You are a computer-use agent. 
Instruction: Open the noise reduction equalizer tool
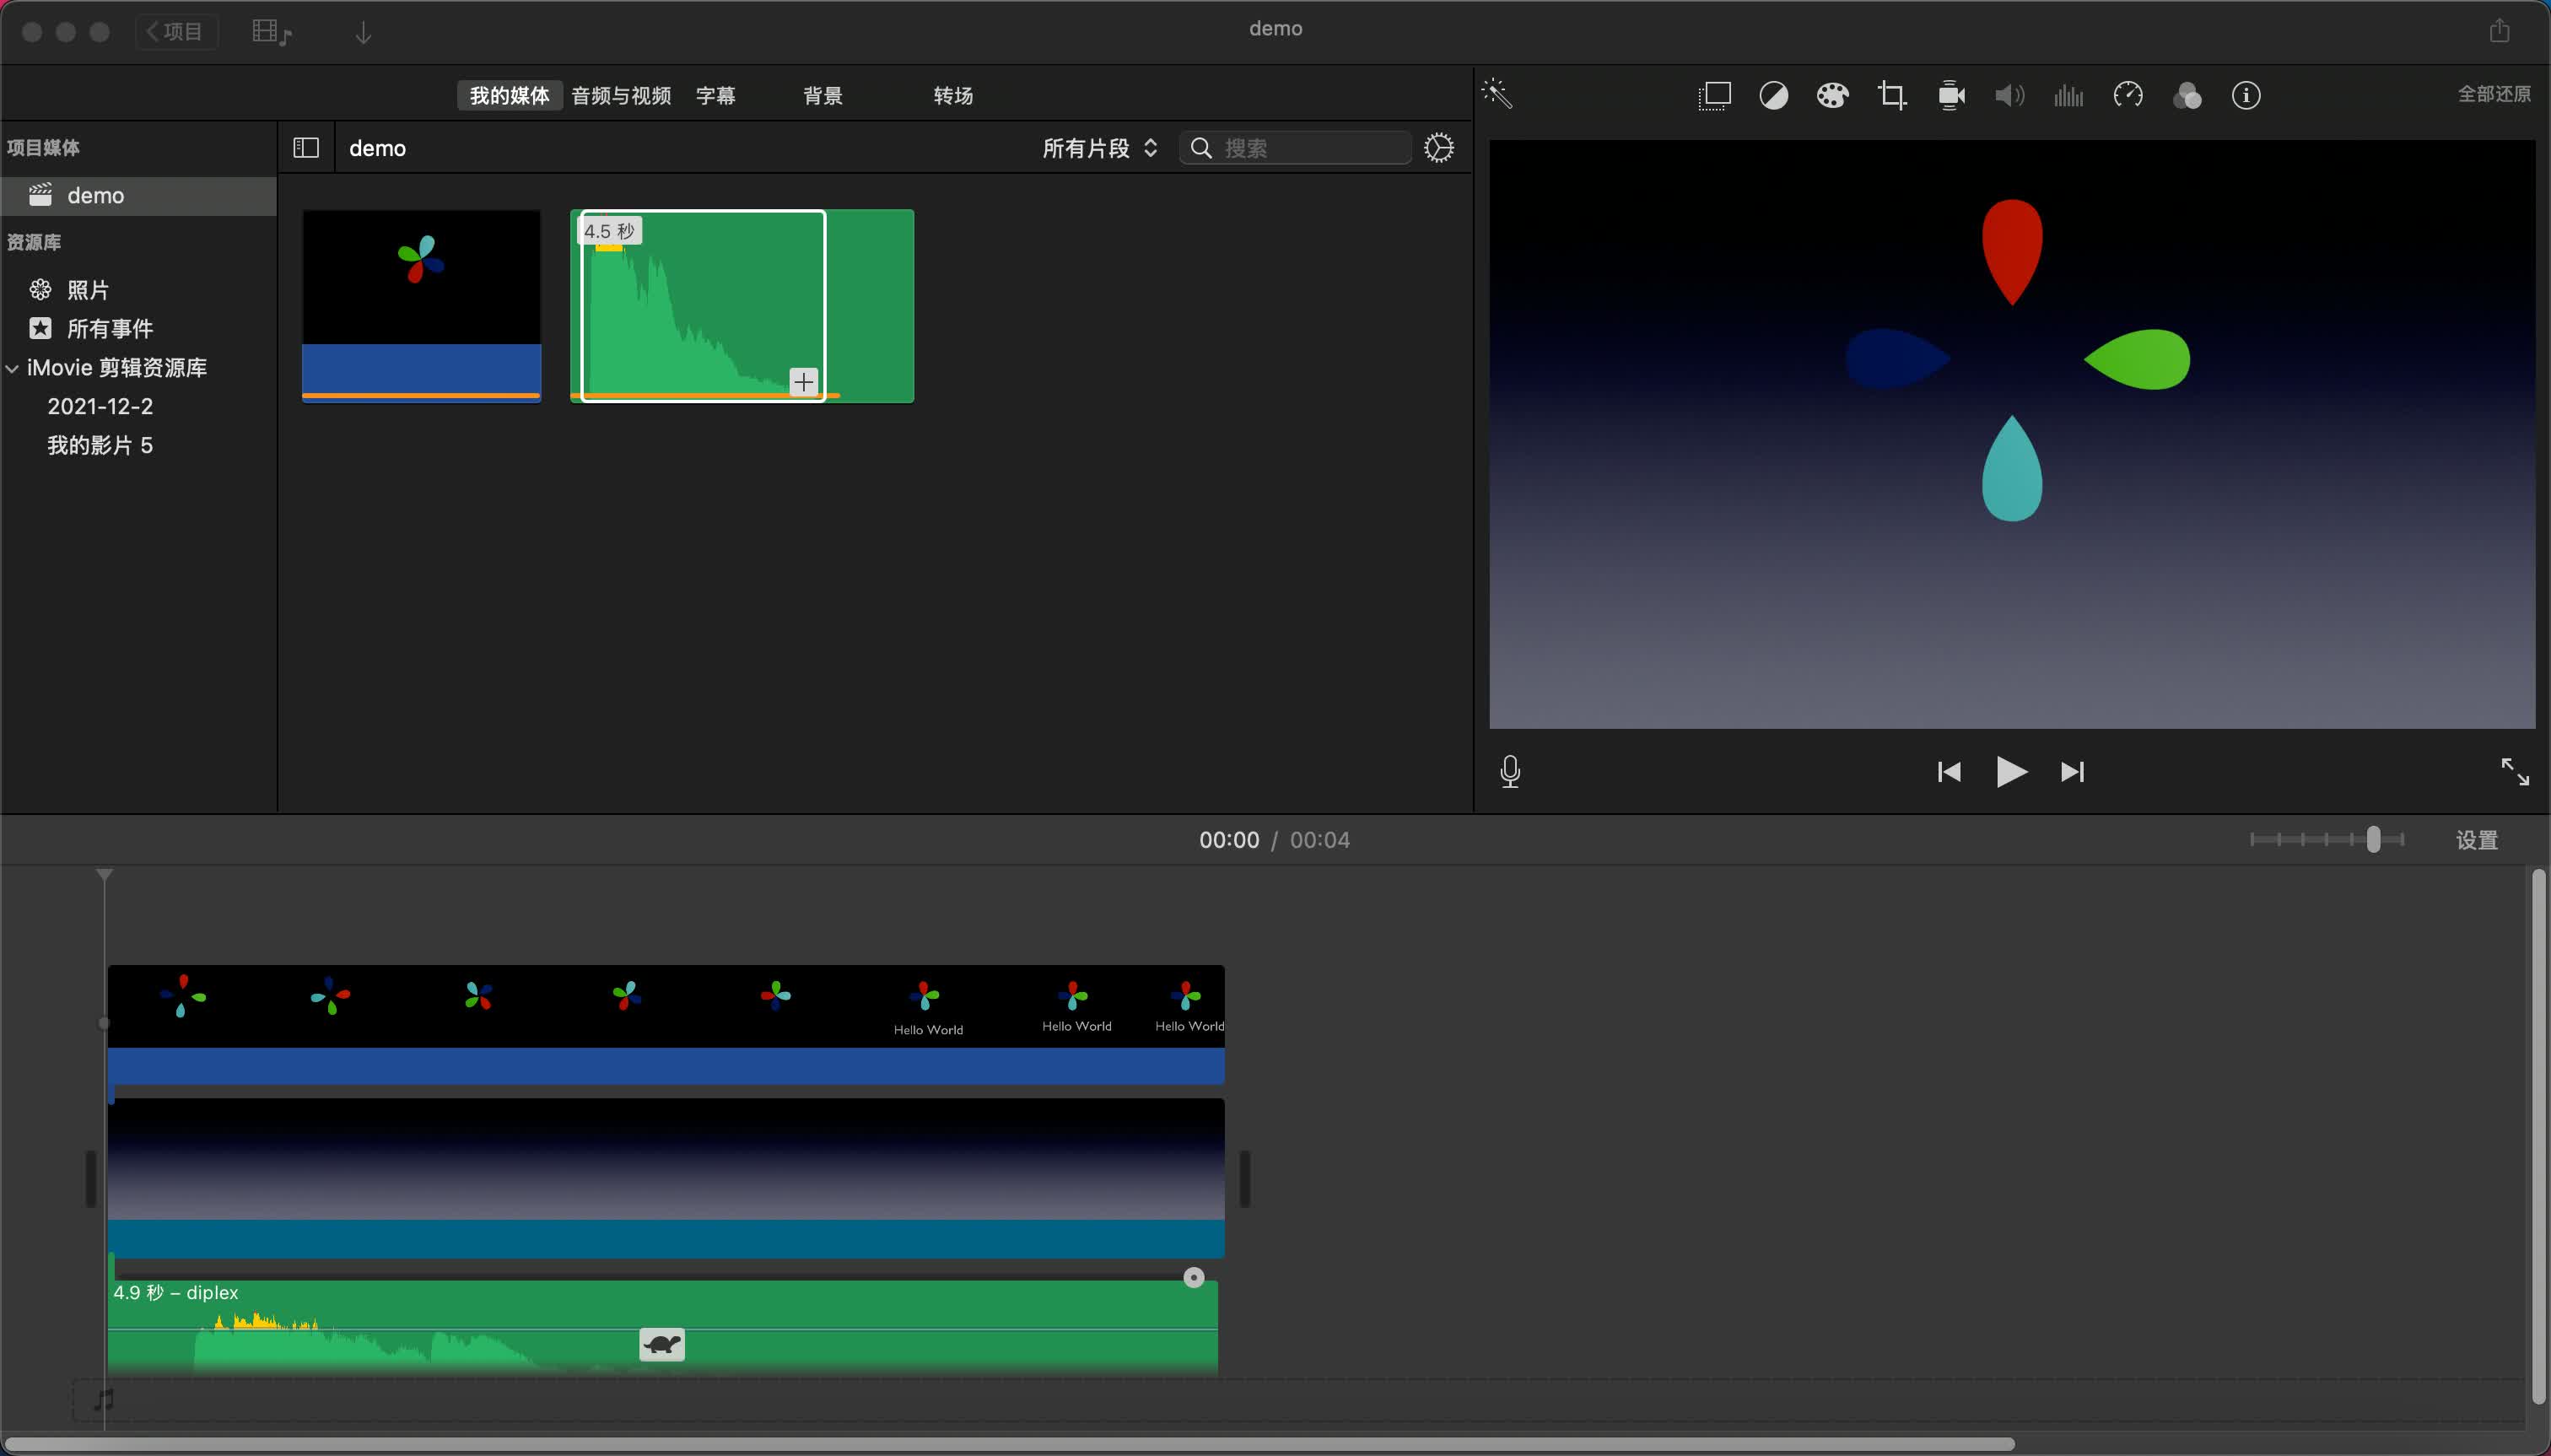point(2068,96)
